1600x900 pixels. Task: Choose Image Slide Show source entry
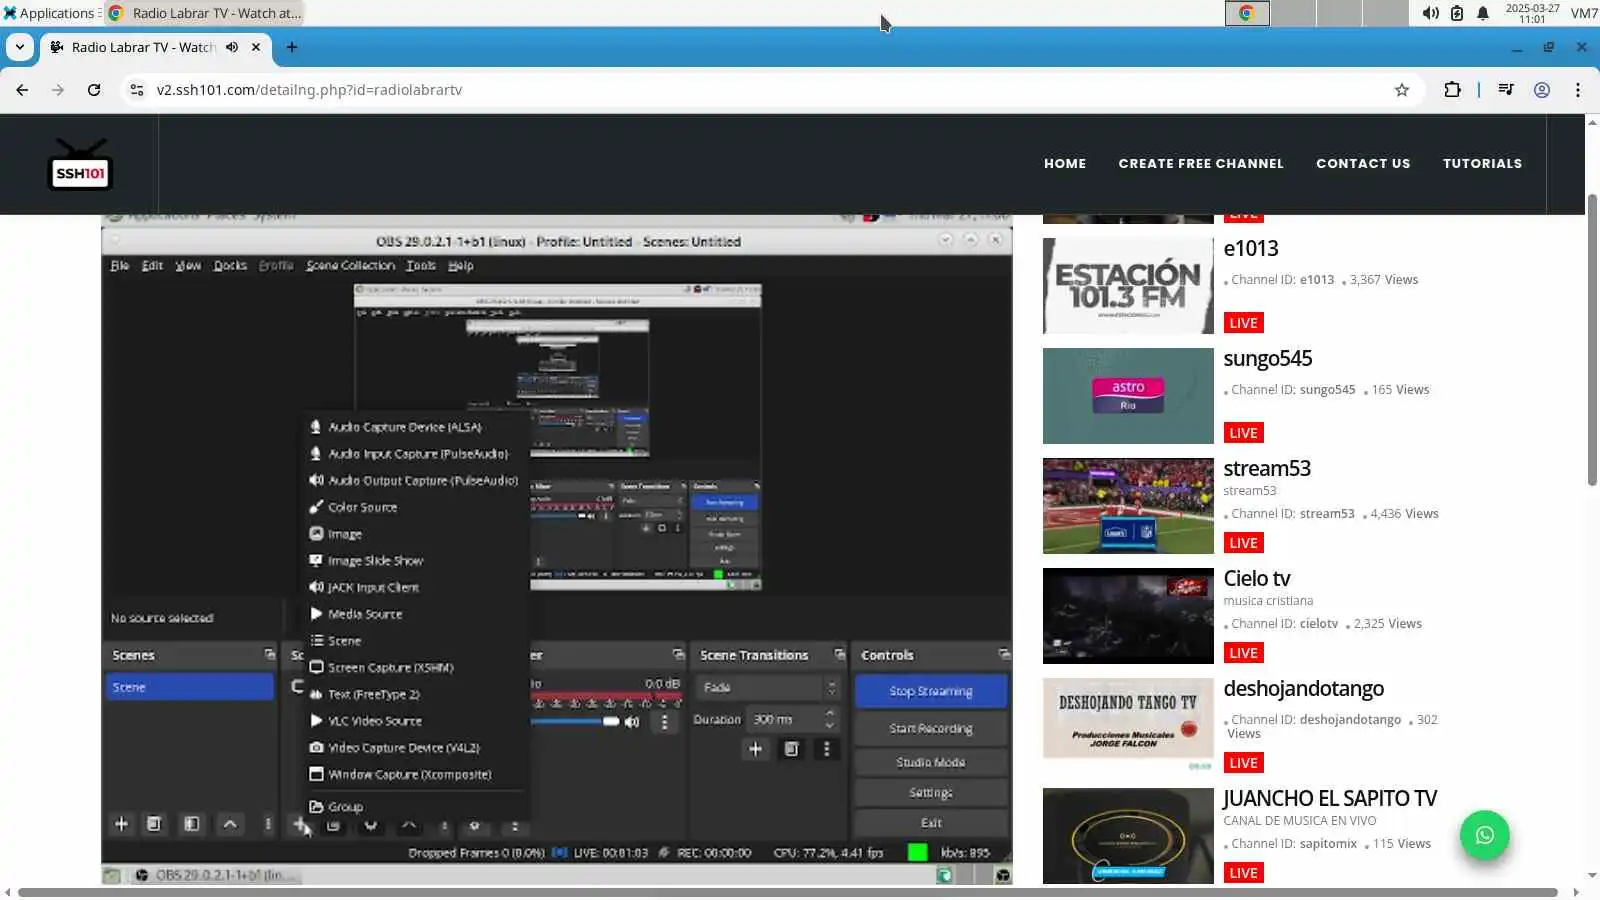click(x=375, y=561)
